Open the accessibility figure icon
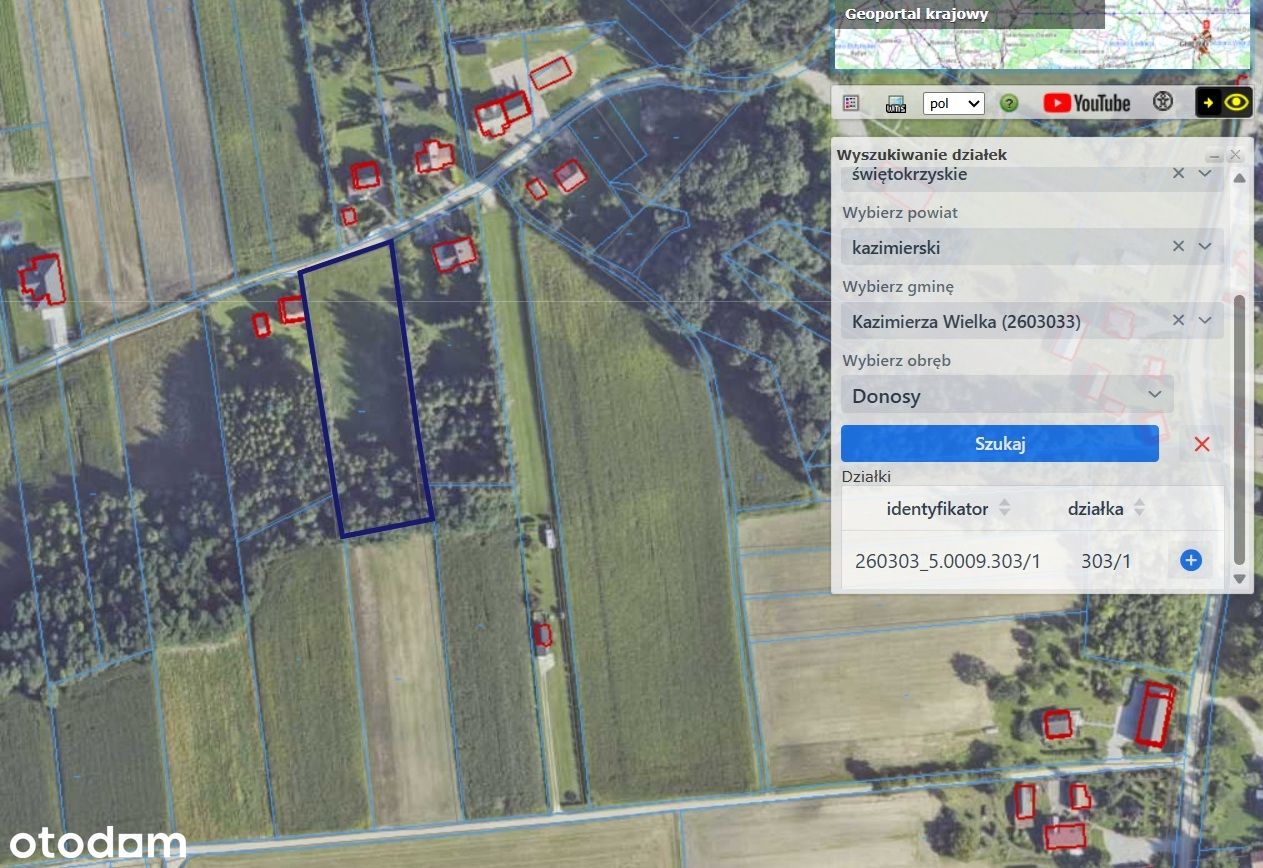 (x=1162, y=102)
